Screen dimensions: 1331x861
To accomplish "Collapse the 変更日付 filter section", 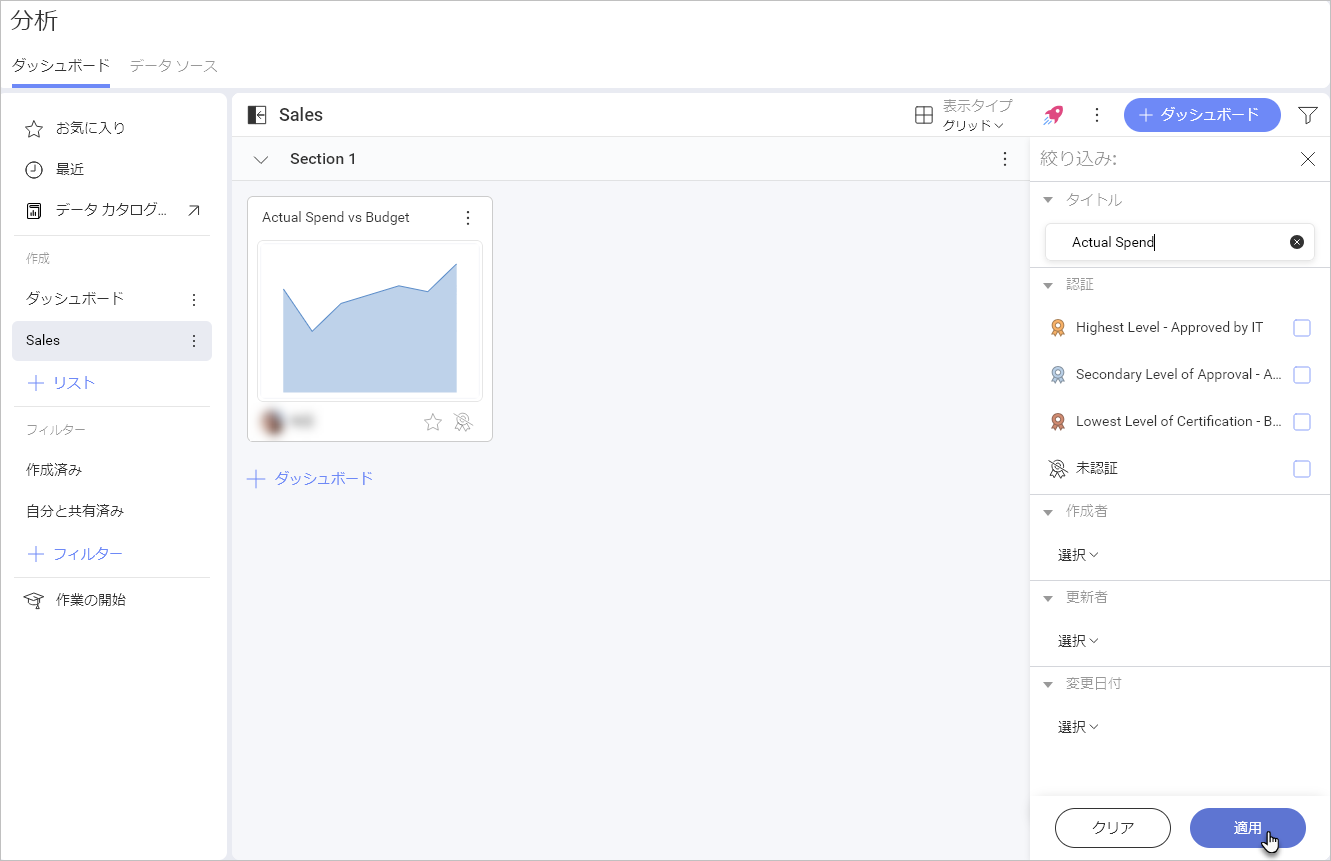I will tap(1048, 684).
